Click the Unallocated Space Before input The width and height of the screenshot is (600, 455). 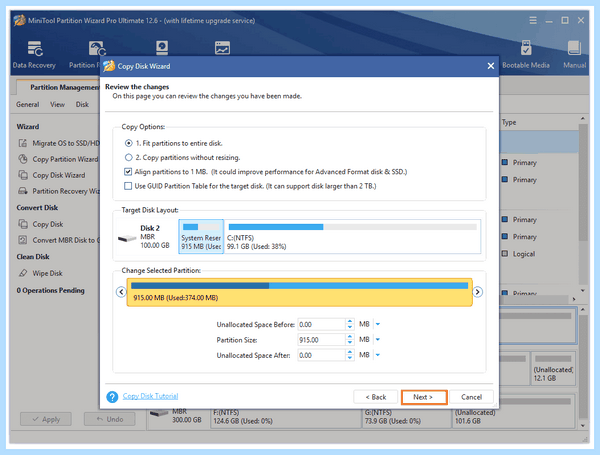point(321,324)
